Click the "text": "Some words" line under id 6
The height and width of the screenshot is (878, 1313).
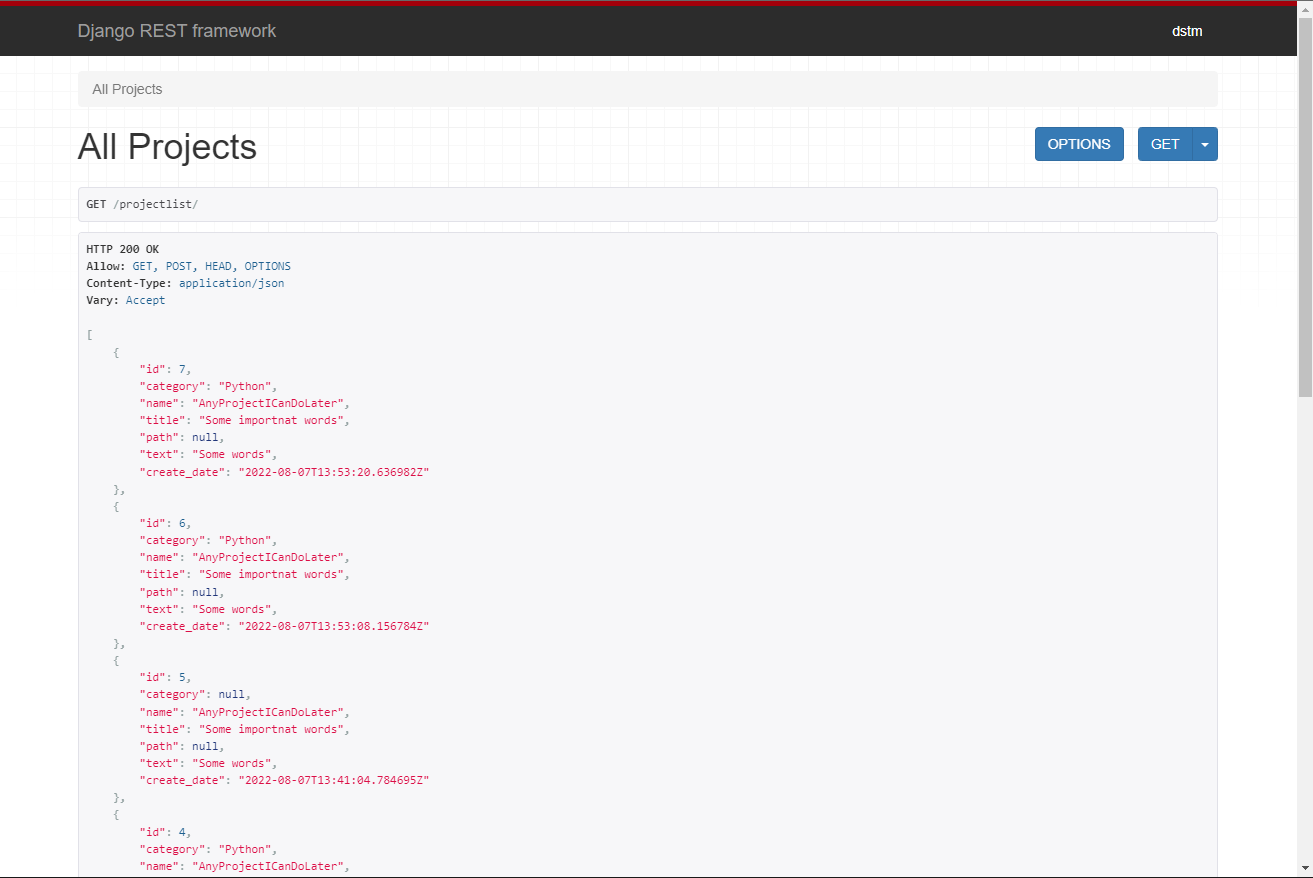(208, 609)
